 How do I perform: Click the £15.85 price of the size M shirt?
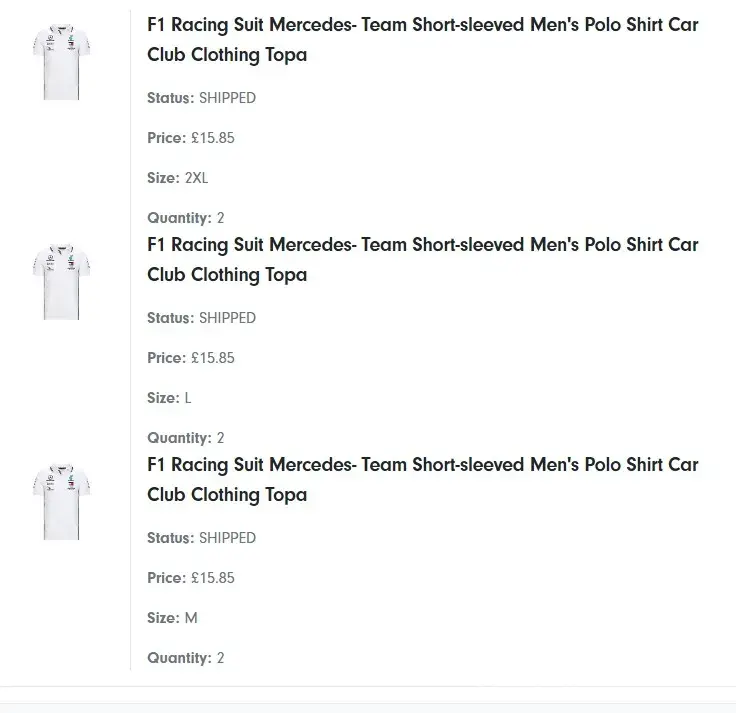[212, 578]
